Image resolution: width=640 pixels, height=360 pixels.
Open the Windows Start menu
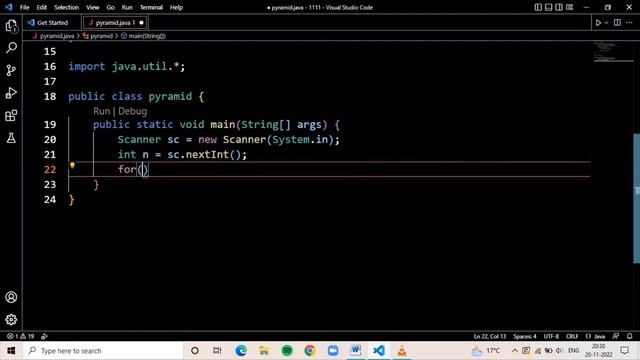coord(11,351)
